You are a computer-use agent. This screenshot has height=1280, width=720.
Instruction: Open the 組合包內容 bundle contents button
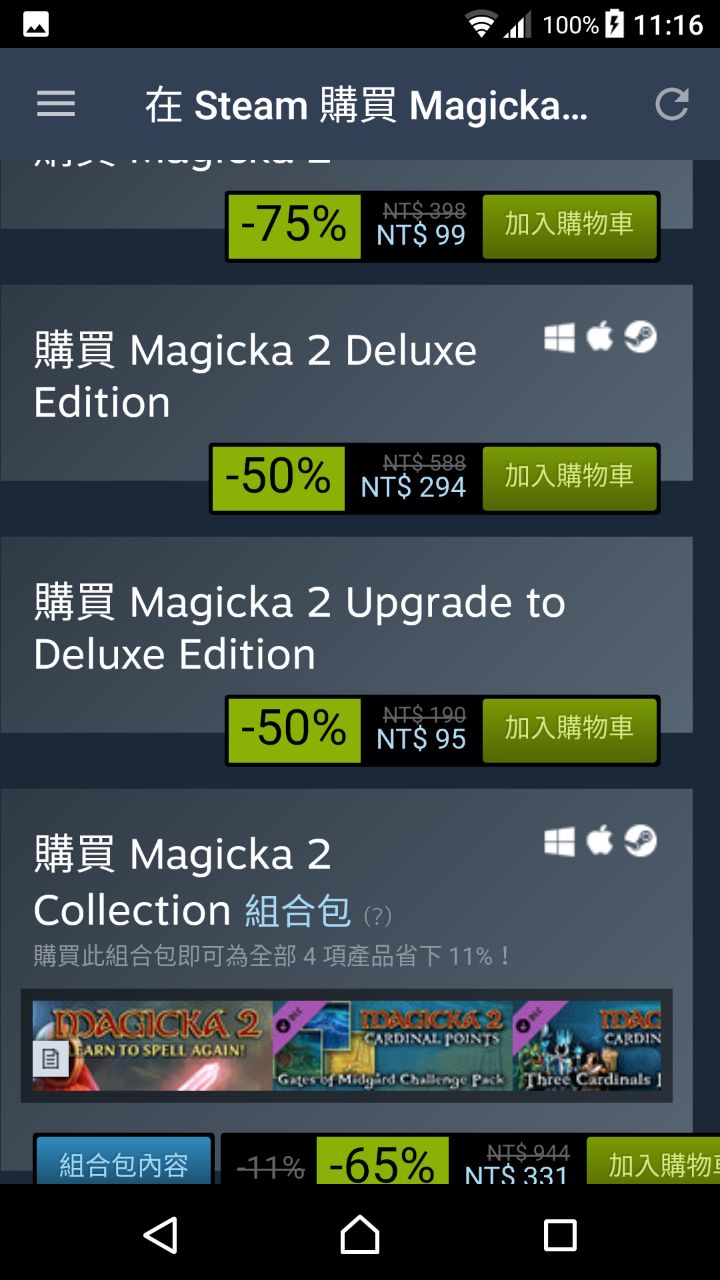point(124,1164)
